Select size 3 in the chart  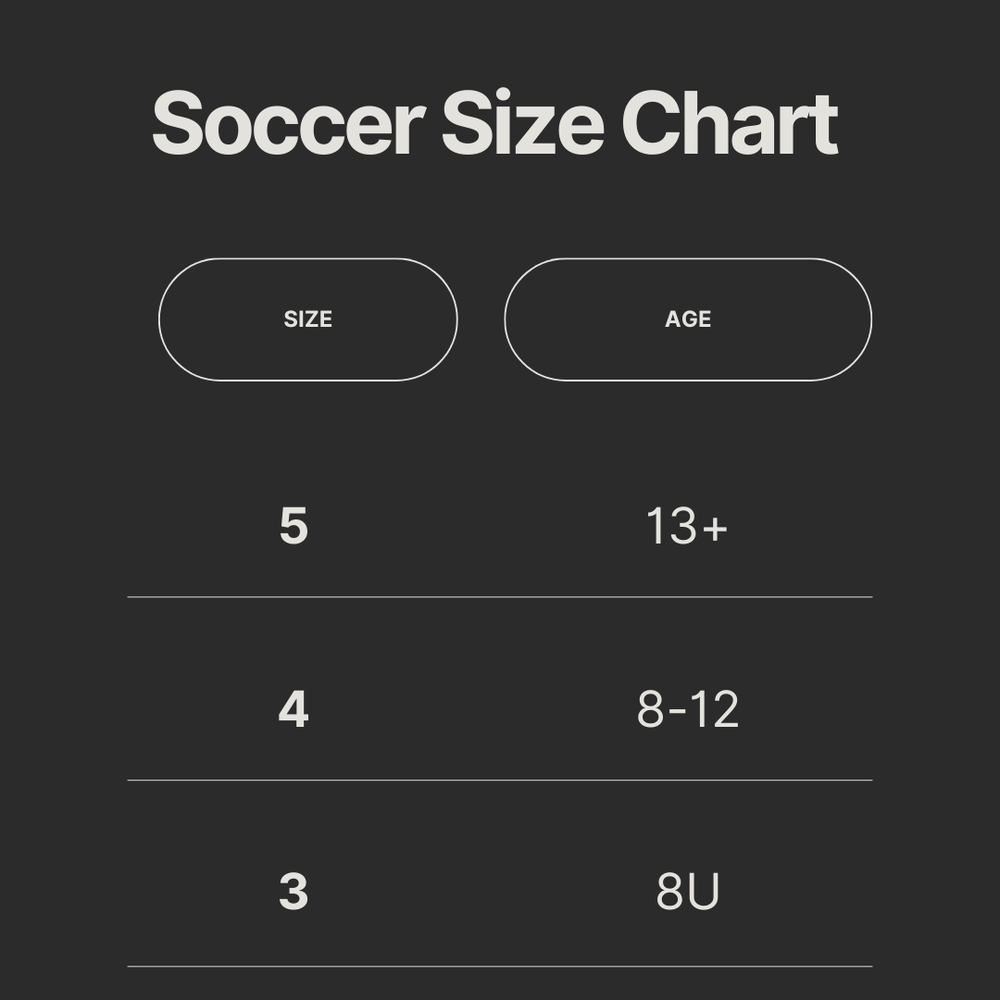coord(293,892)
